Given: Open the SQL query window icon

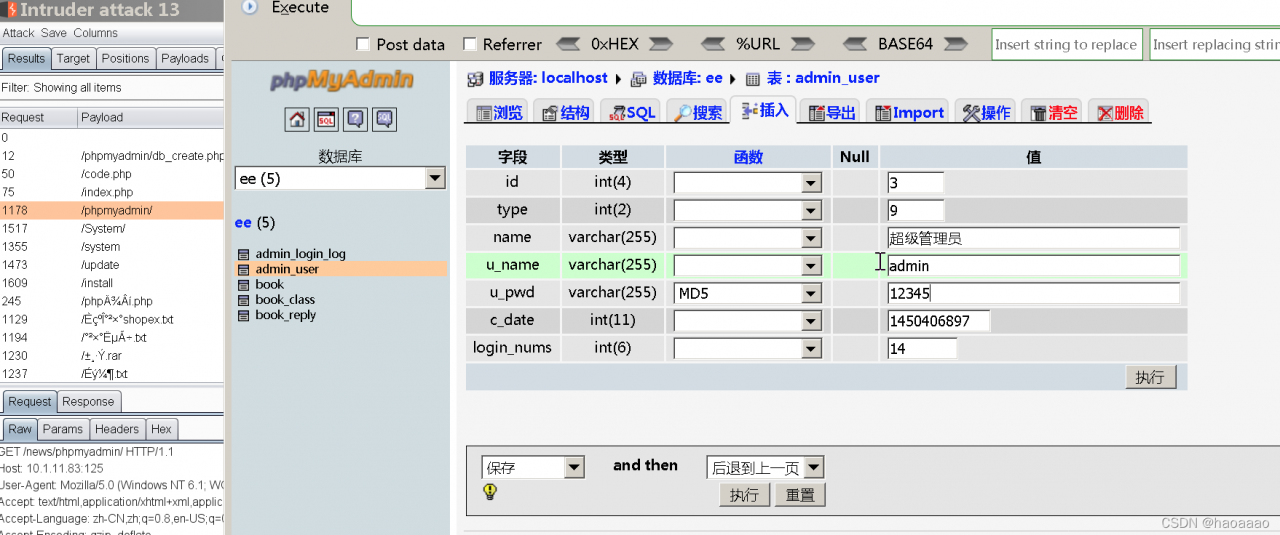Looking at the screenshot, I should point(326,120).
